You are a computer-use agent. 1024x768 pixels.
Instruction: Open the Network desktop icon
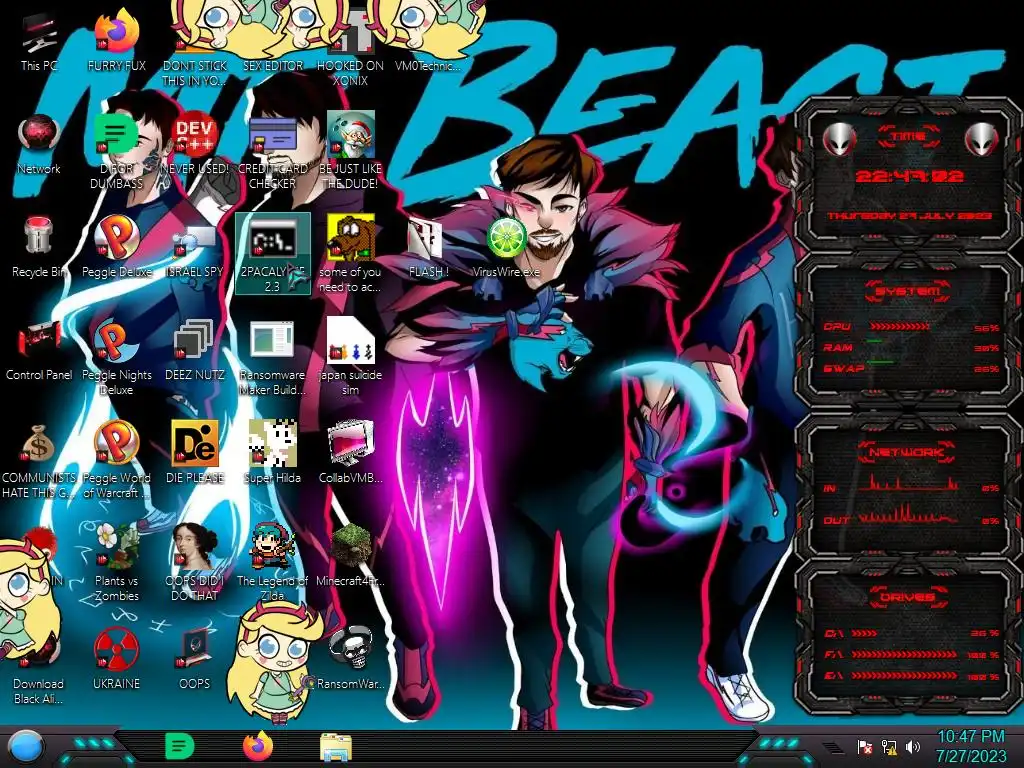(39, 144)
